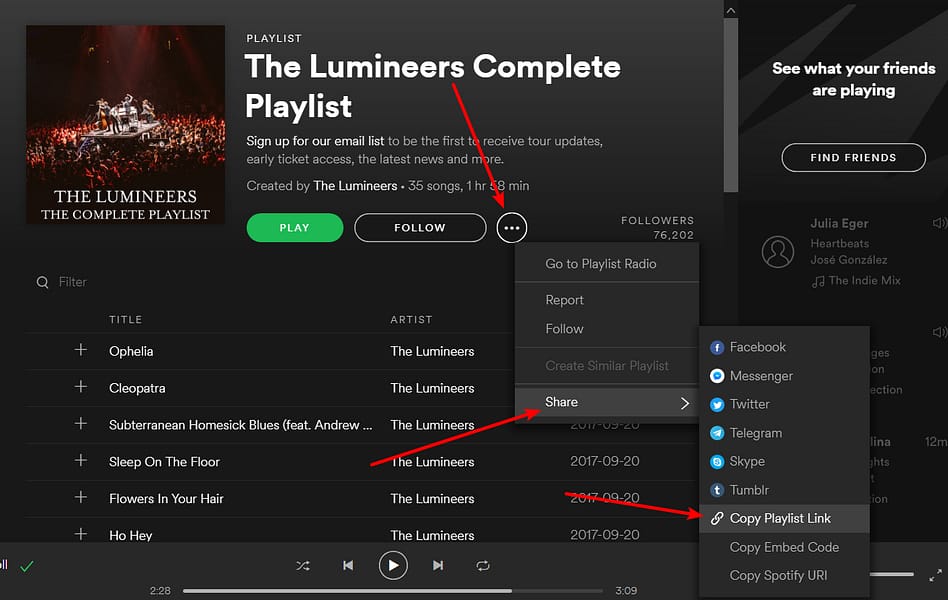
Task: Add Ophelia to library with plus icon
Action: pyautogui.click(x=81, y=351)
